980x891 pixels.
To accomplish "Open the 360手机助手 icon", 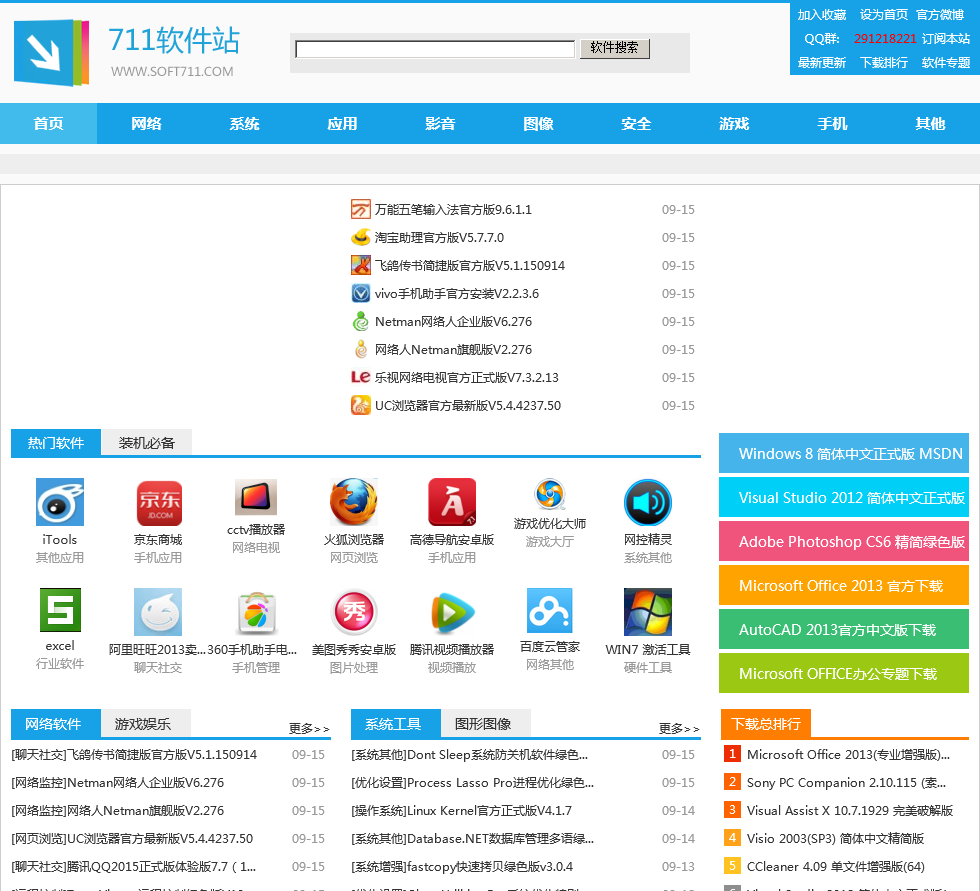I will click(256, 612).
